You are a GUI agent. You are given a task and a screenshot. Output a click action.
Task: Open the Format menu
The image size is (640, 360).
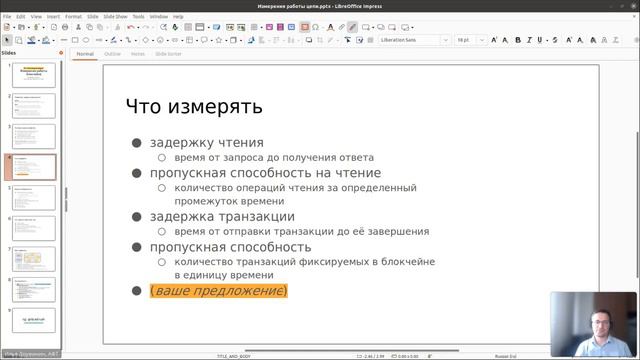click(73, 17)
